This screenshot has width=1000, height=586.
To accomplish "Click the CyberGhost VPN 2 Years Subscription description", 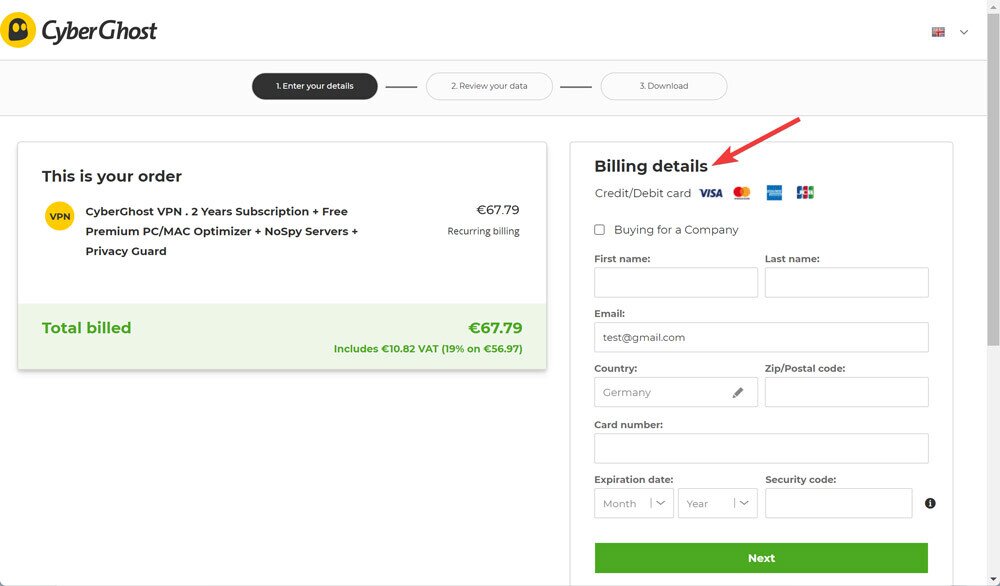I will pos(222,231).
